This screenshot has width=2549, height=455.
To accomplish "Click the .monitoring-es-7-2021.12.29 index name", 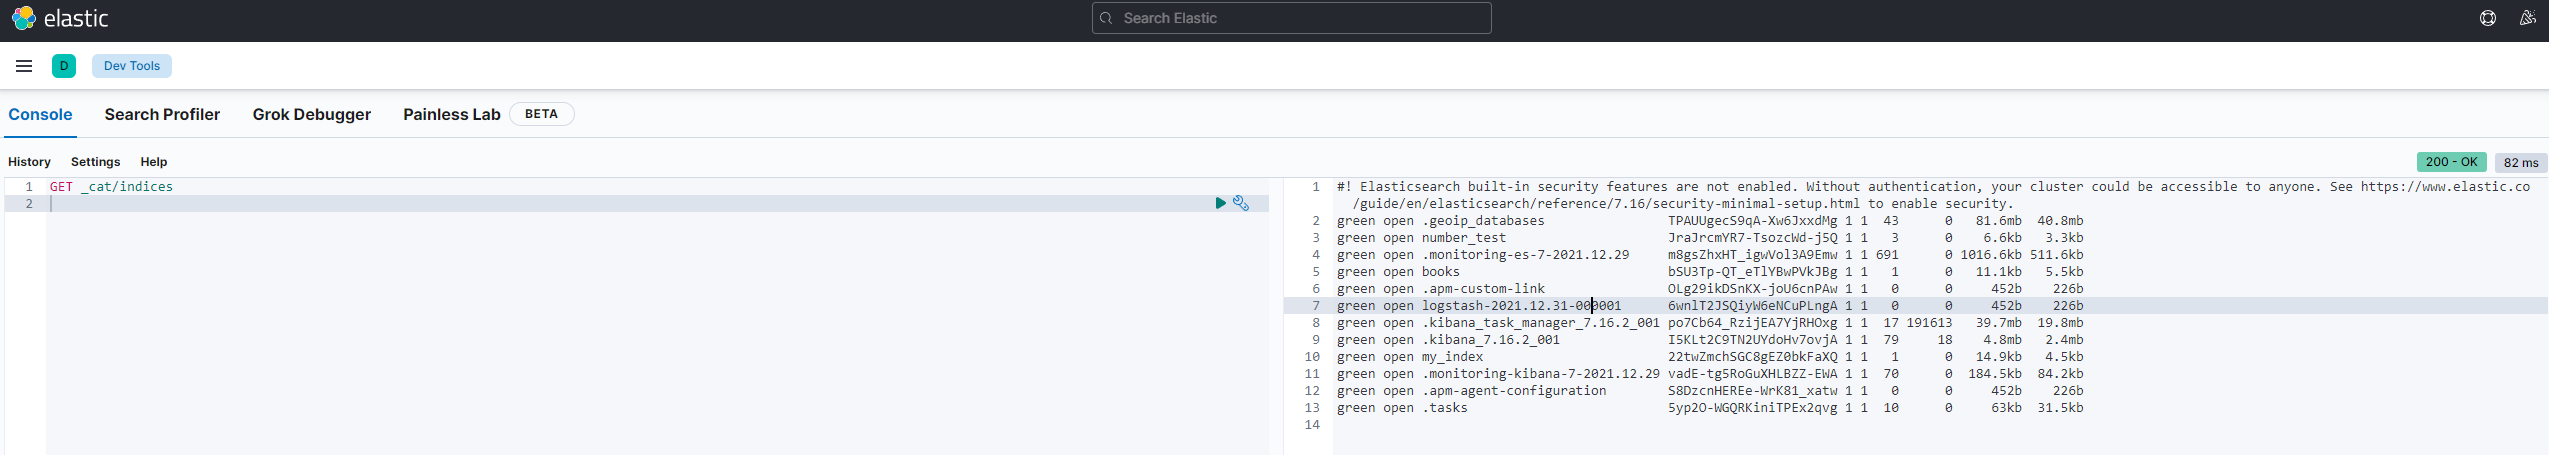I will point(1525,254).
